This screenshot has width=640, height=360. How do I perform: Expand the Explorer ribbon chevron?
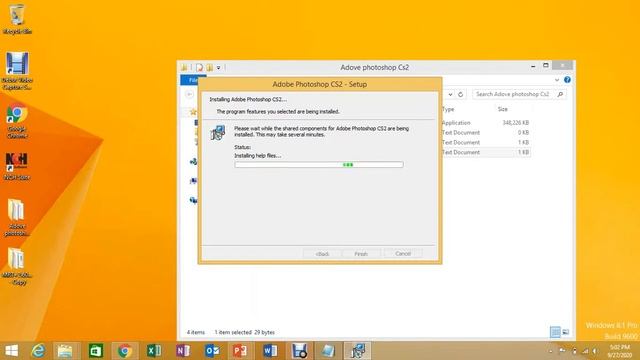557,80
